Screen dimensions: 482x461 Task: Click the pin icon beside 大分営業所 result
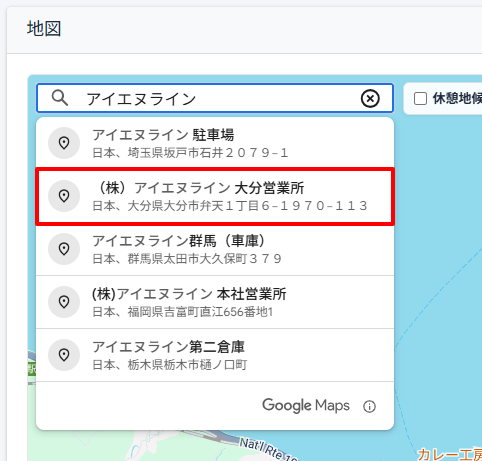(x=64, y=196)
